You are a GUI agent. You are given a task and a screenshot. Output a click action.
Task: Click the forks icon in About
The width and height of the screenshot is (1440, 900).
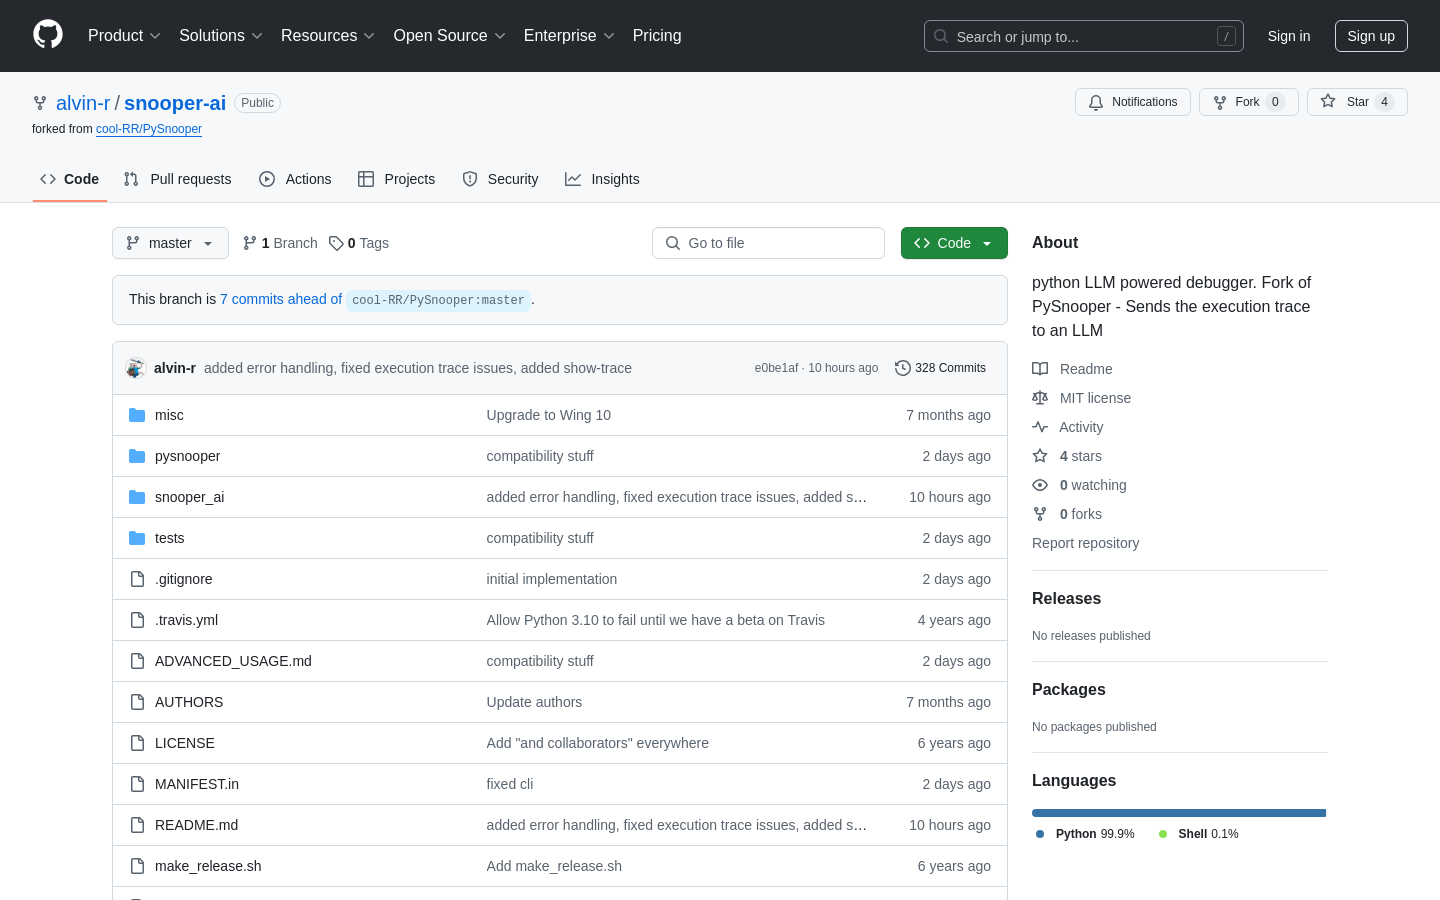[x=1040, y=514]
